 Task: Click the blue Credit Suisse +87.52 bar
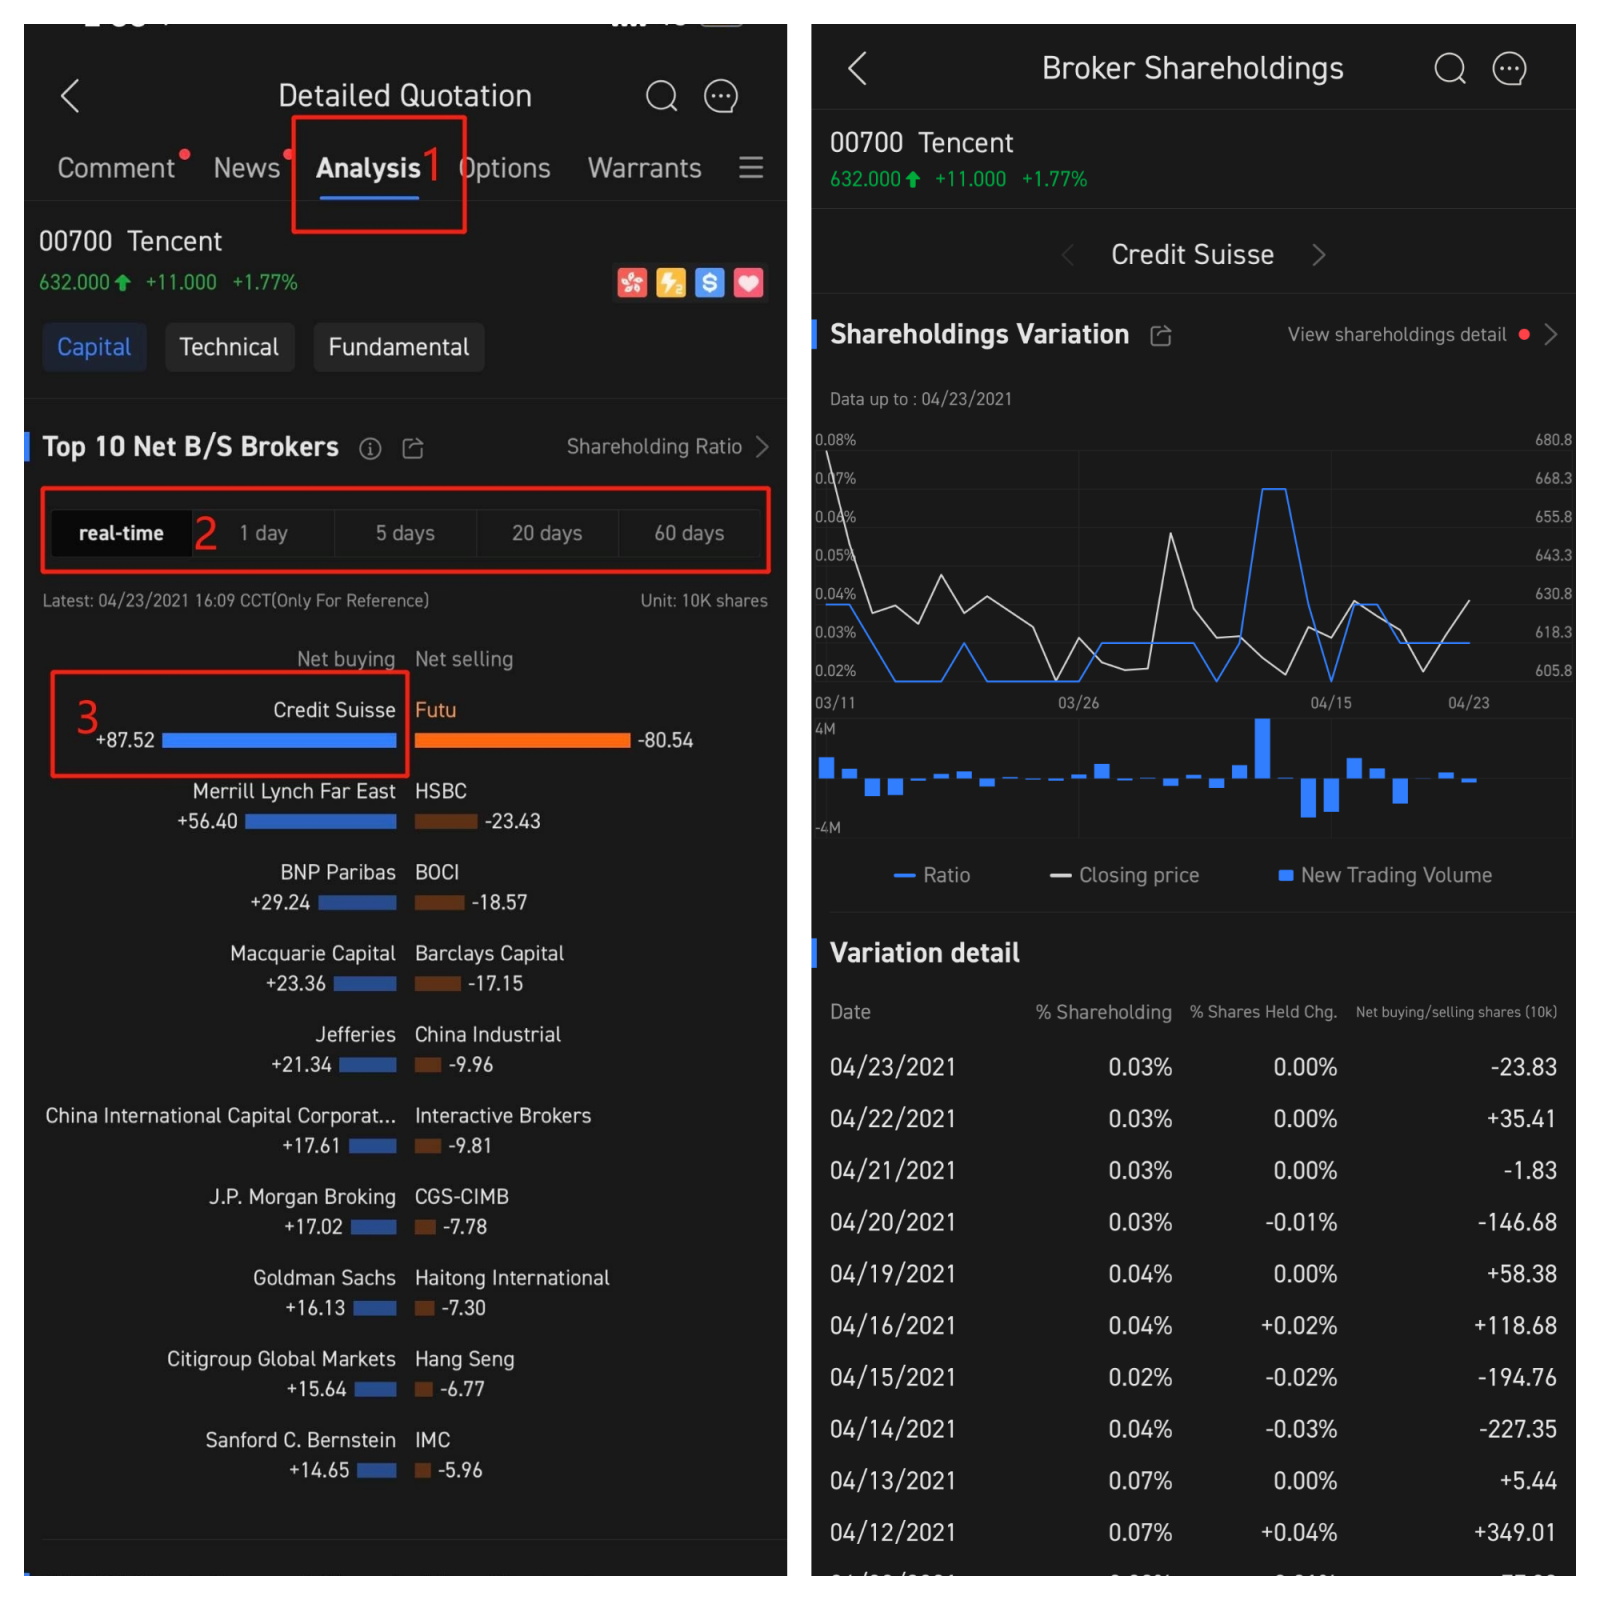(279, 740)
